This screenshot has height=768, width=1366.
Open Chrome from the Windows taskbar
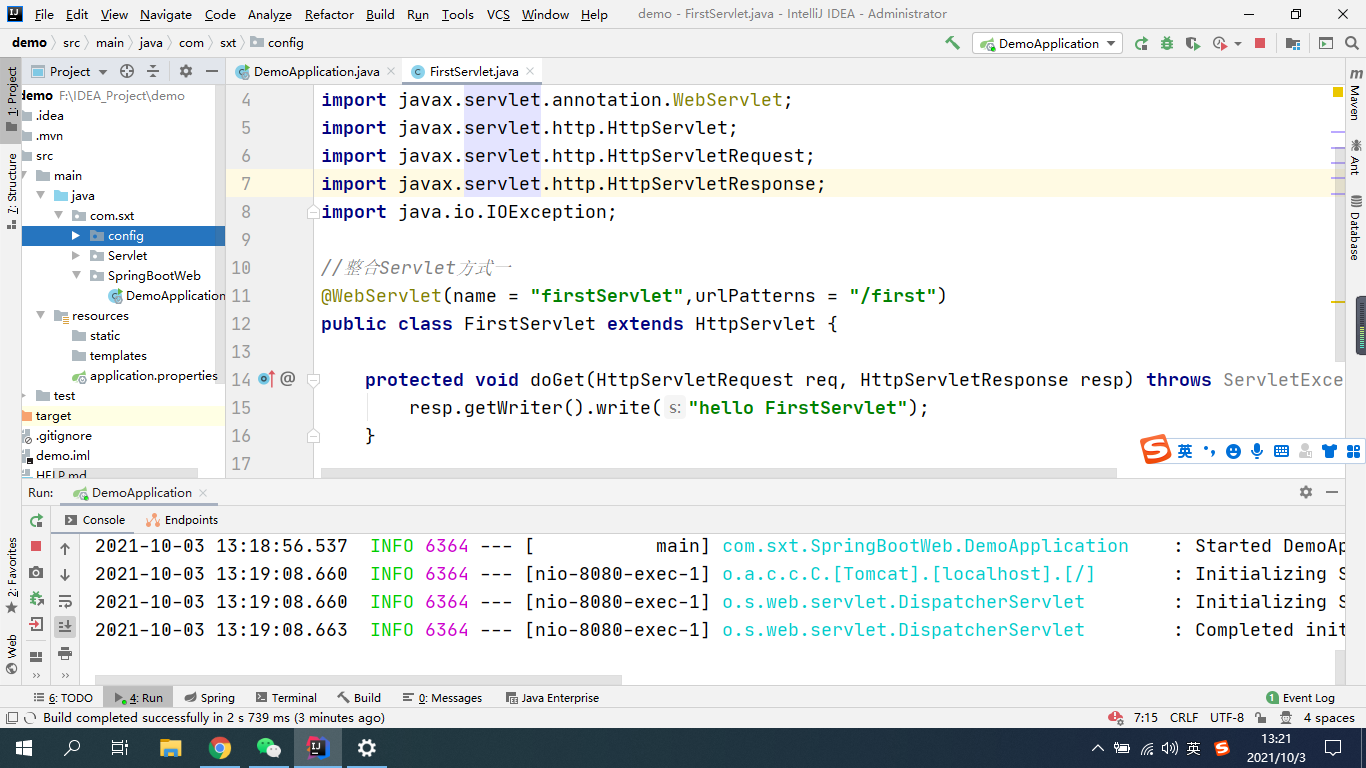coord(220,747)
